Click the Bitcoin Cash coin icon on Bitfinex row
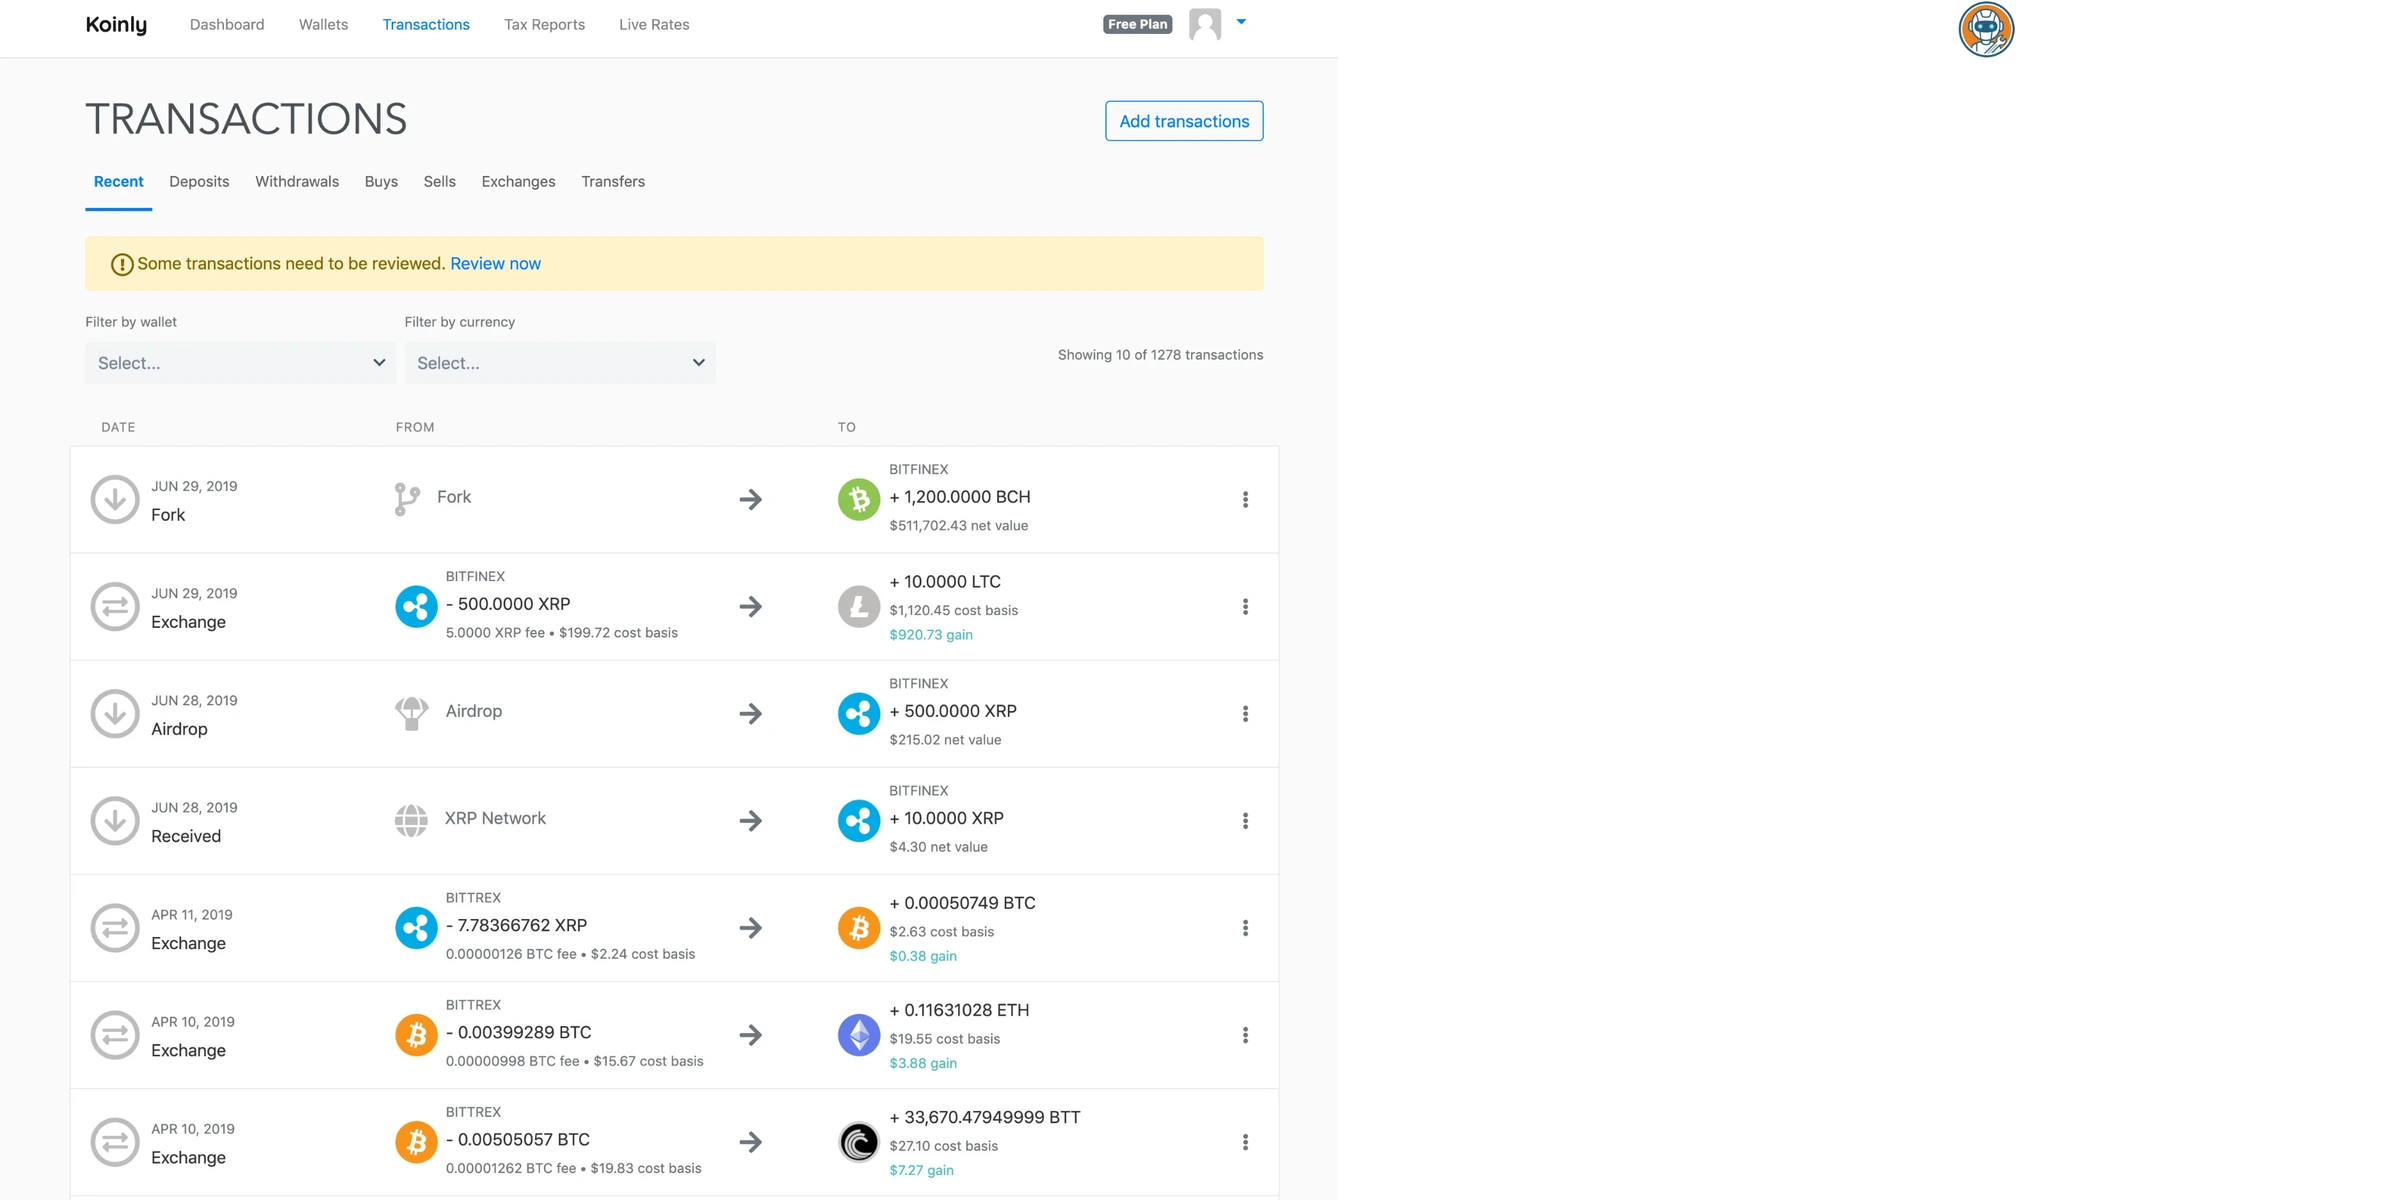The height and width of the screenshot is (1200, 2400). tap(858, 499)
